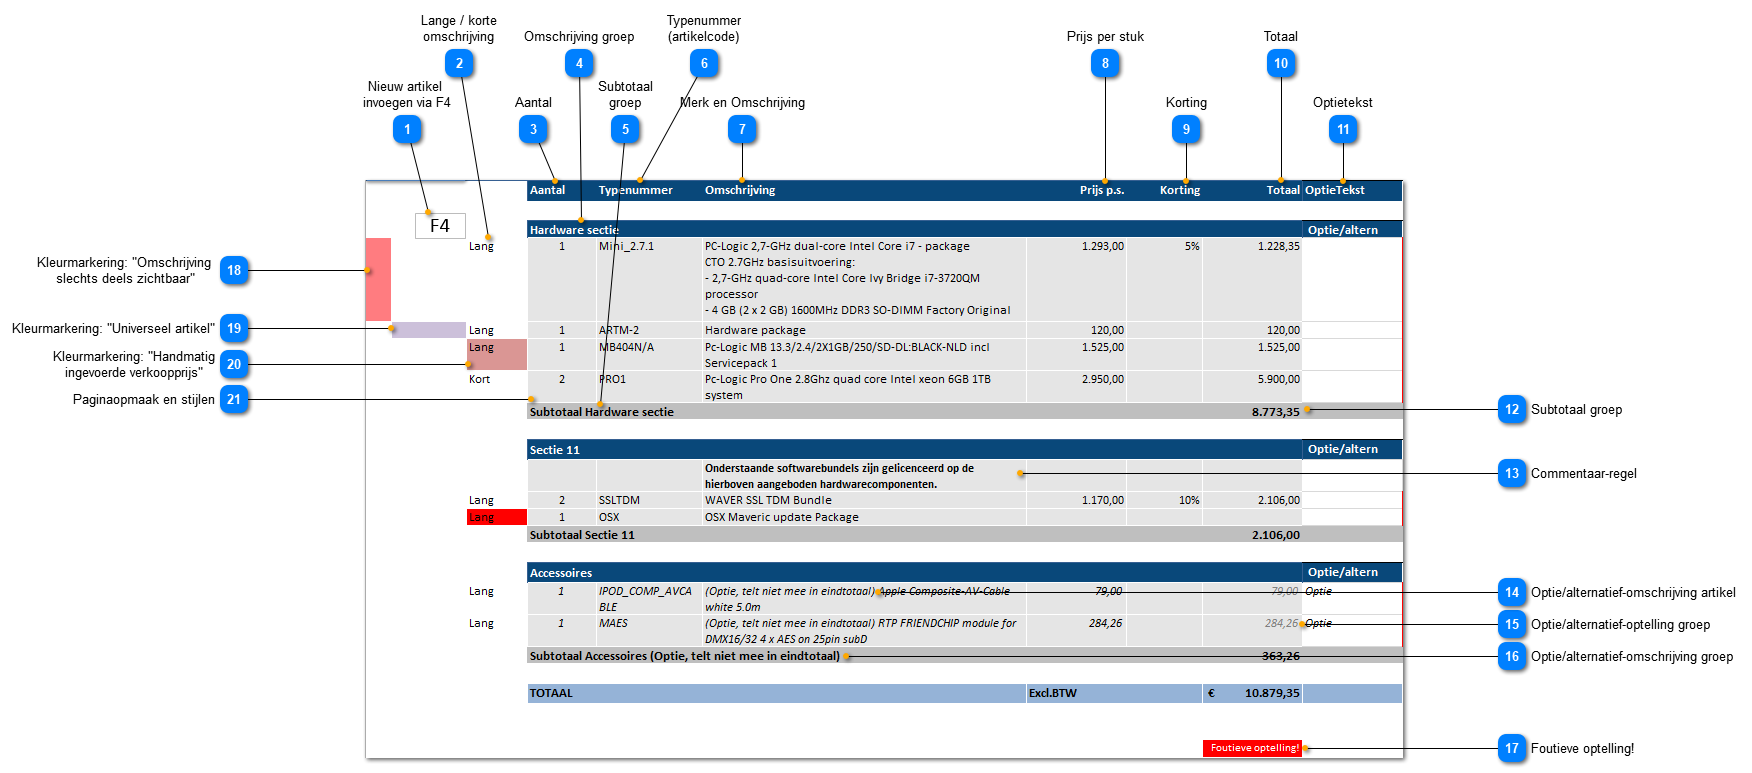Viewport: 1752px width, 773px height.
Task: Click the Hardware package description
Action: click(755, 330)
